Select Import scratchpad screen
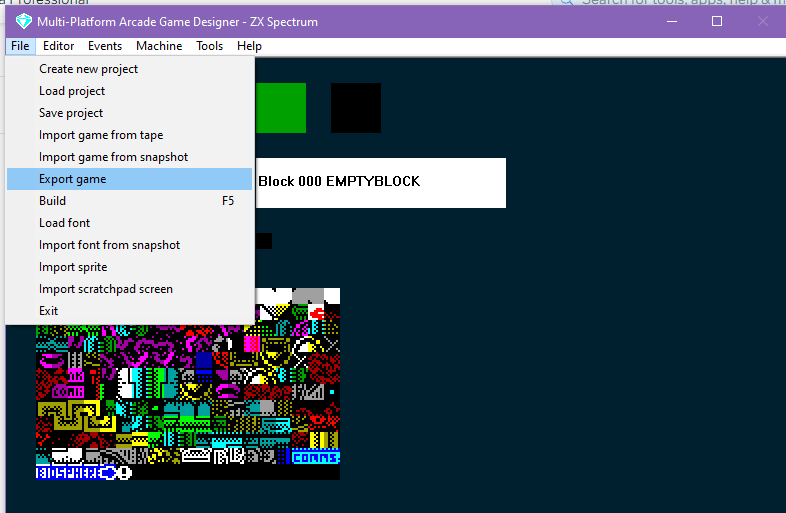 pos(129,289)
